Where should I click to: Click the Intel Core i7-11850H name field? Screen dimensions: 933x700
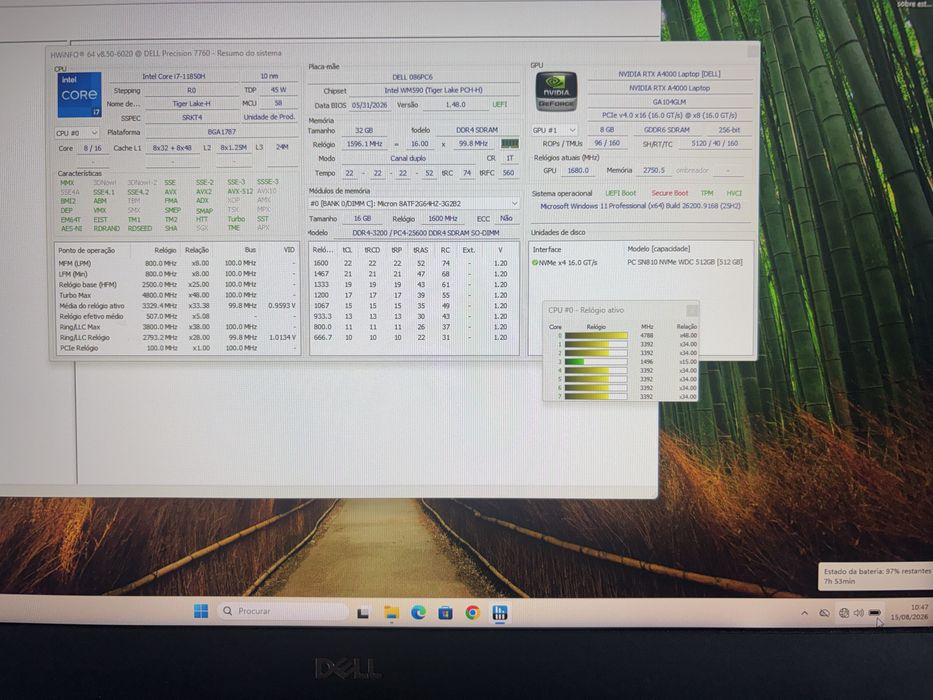point(174,76)
